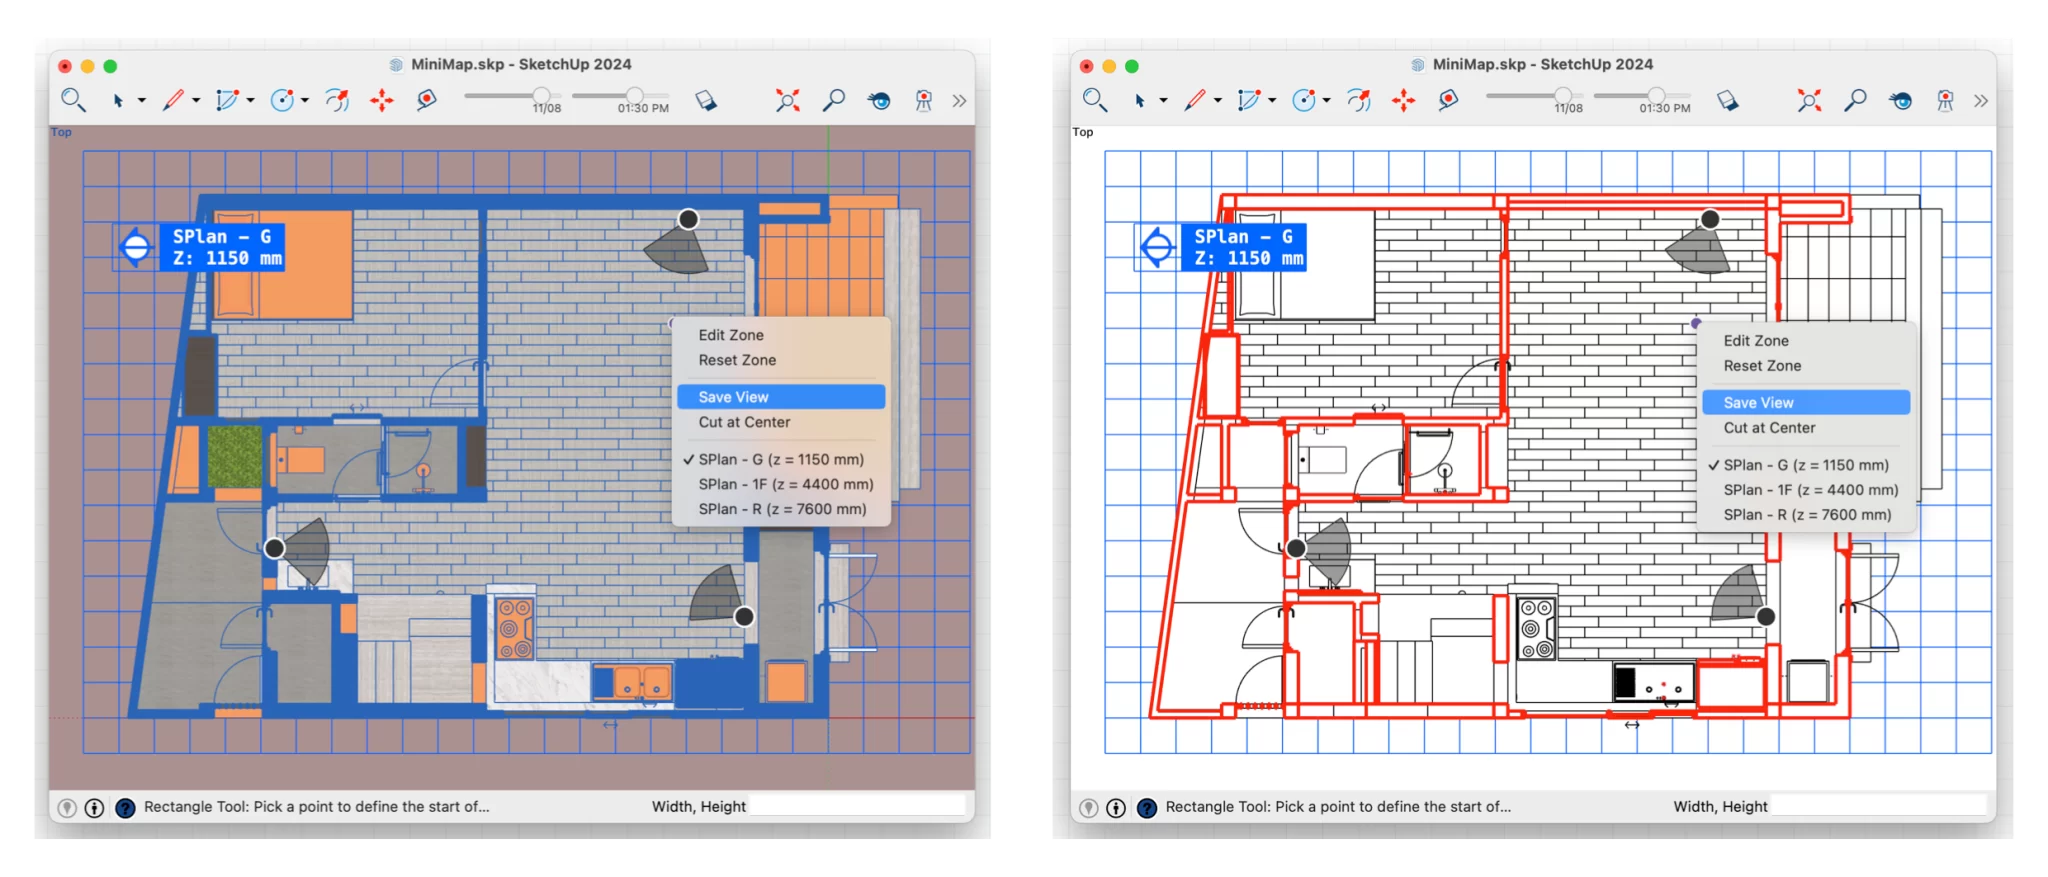
Task: Select the Tape Measure tool in right window
Action: pyautogui.click(x=1448, y=100)
